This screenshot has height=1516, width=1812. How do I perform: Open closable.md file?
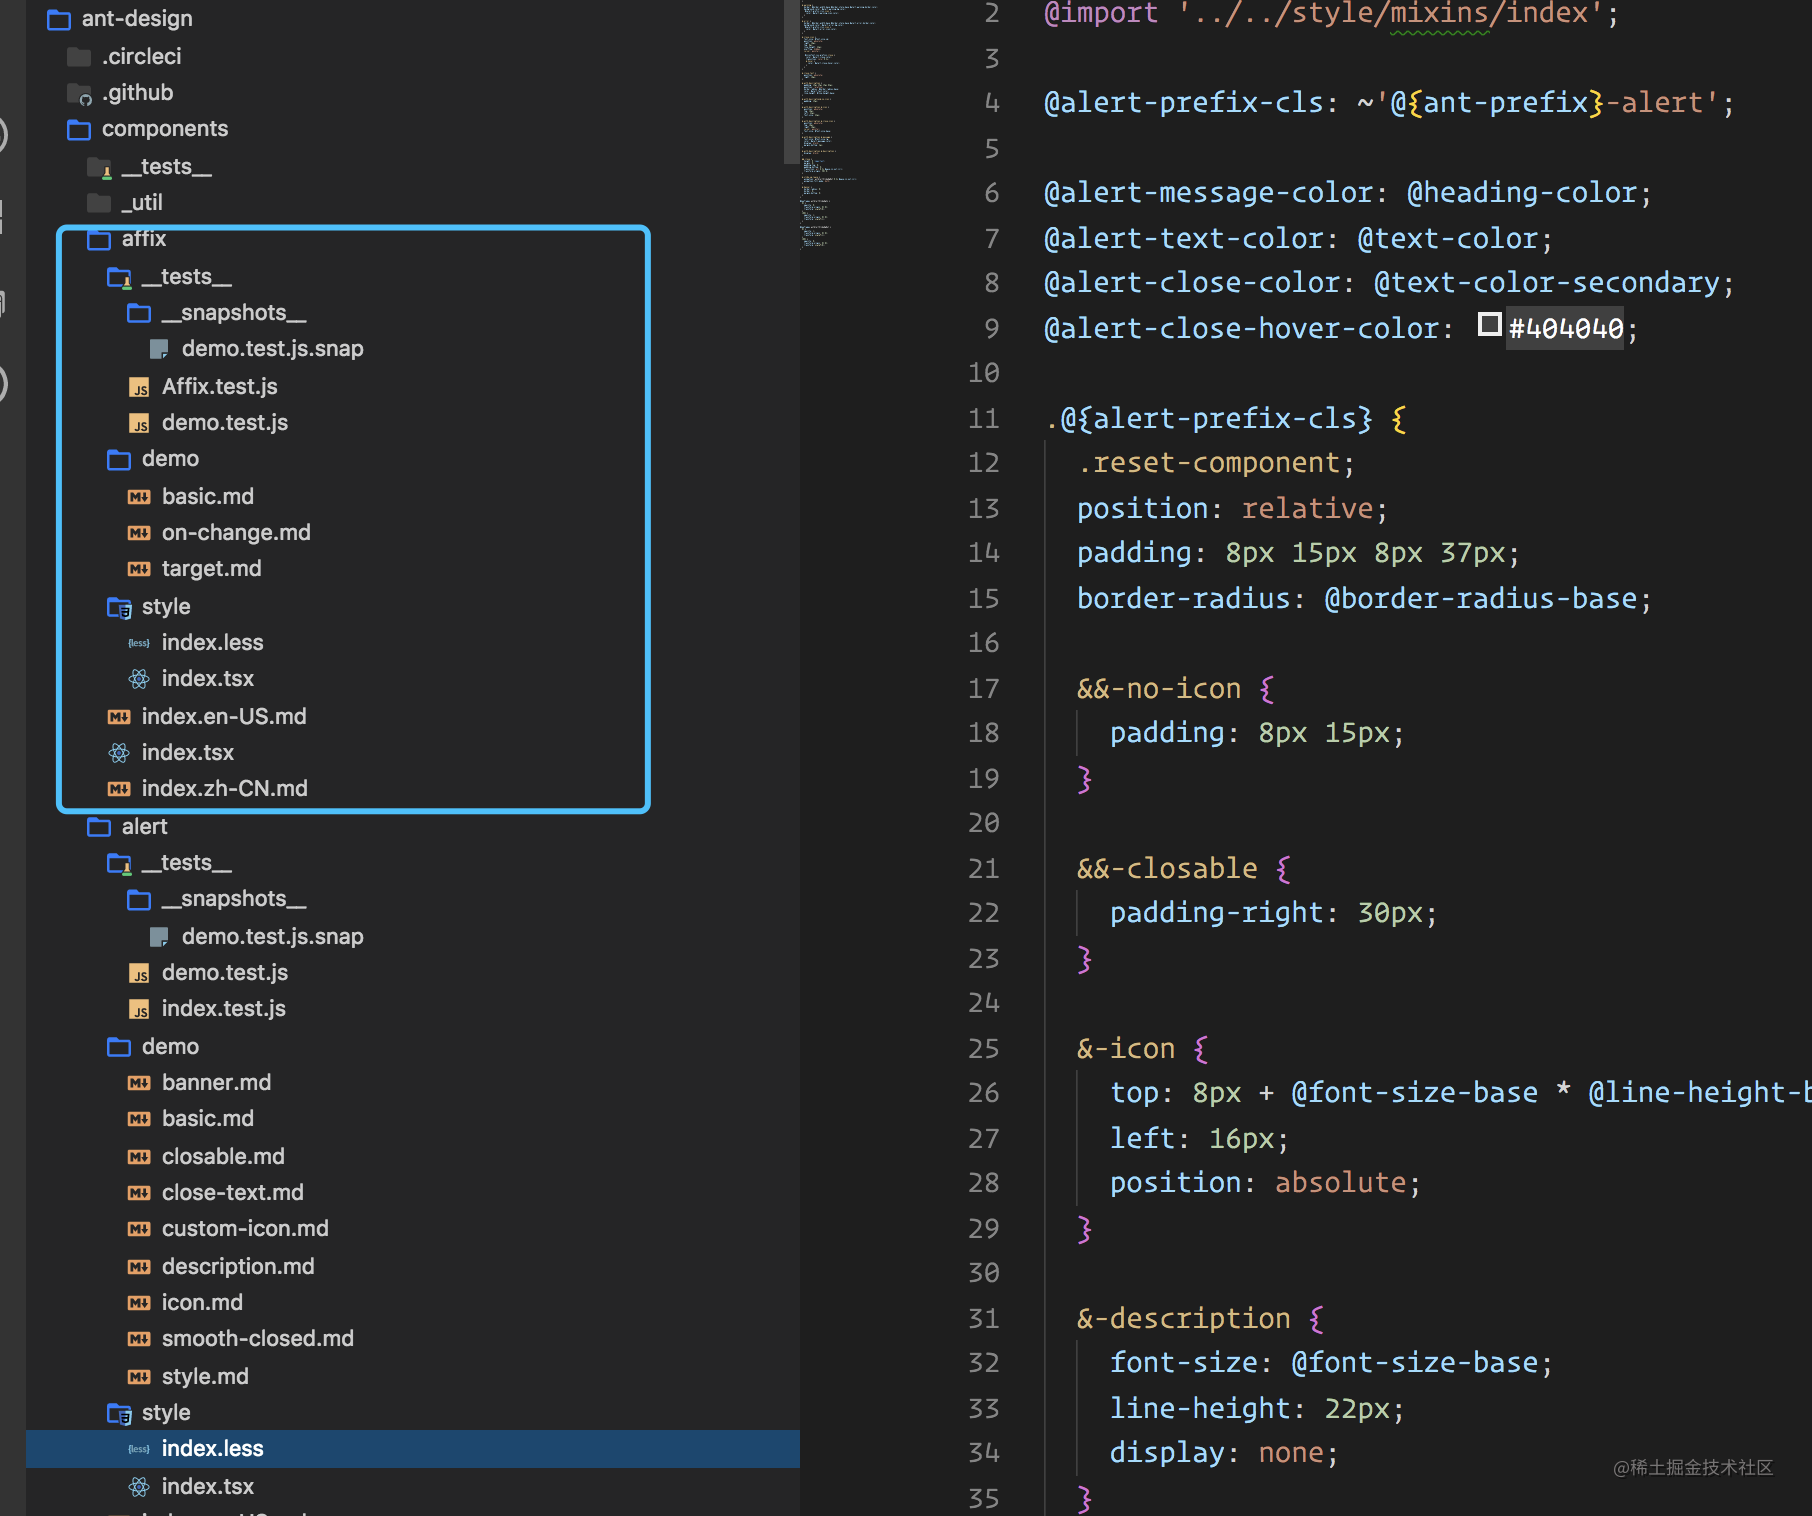[224, 1156]
